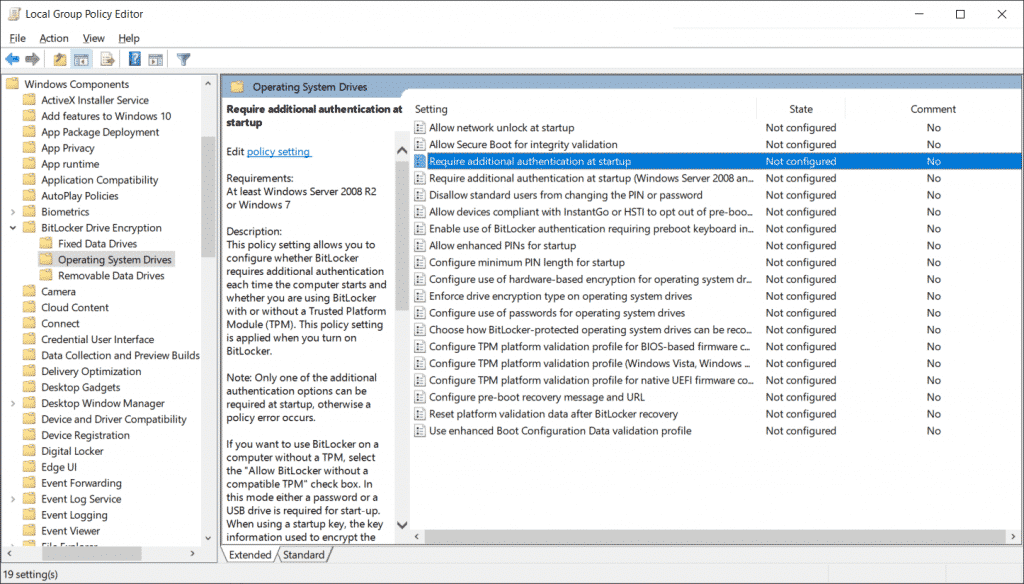The image size is (1024, 584).
Task: Select the Delivery Optimization tree item
Action: pyautogui.click(x=91, y=371)
